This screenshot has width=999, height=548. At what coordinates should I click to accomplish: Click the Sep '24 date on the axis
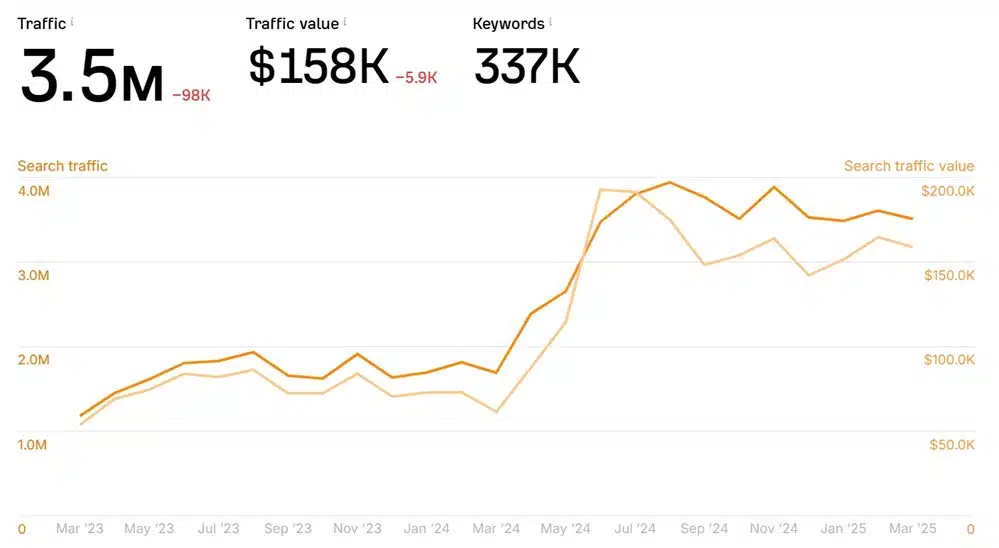coord(703,528)
